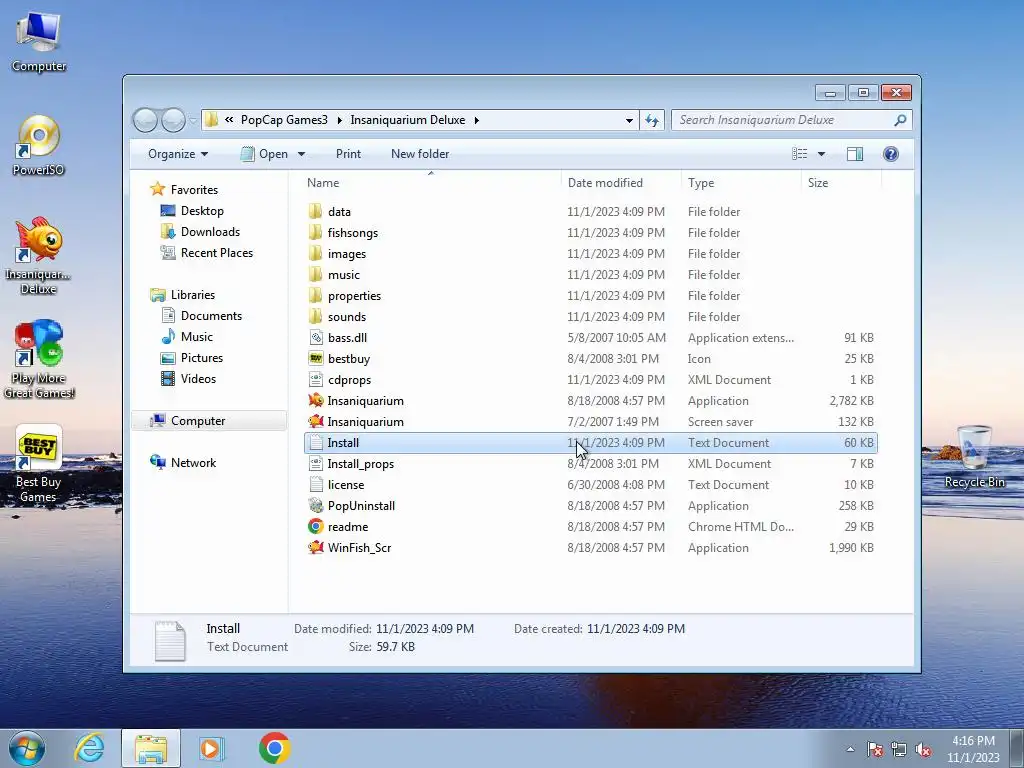Select the Insaniquarium Screen saver file

(x=590, y=422)
